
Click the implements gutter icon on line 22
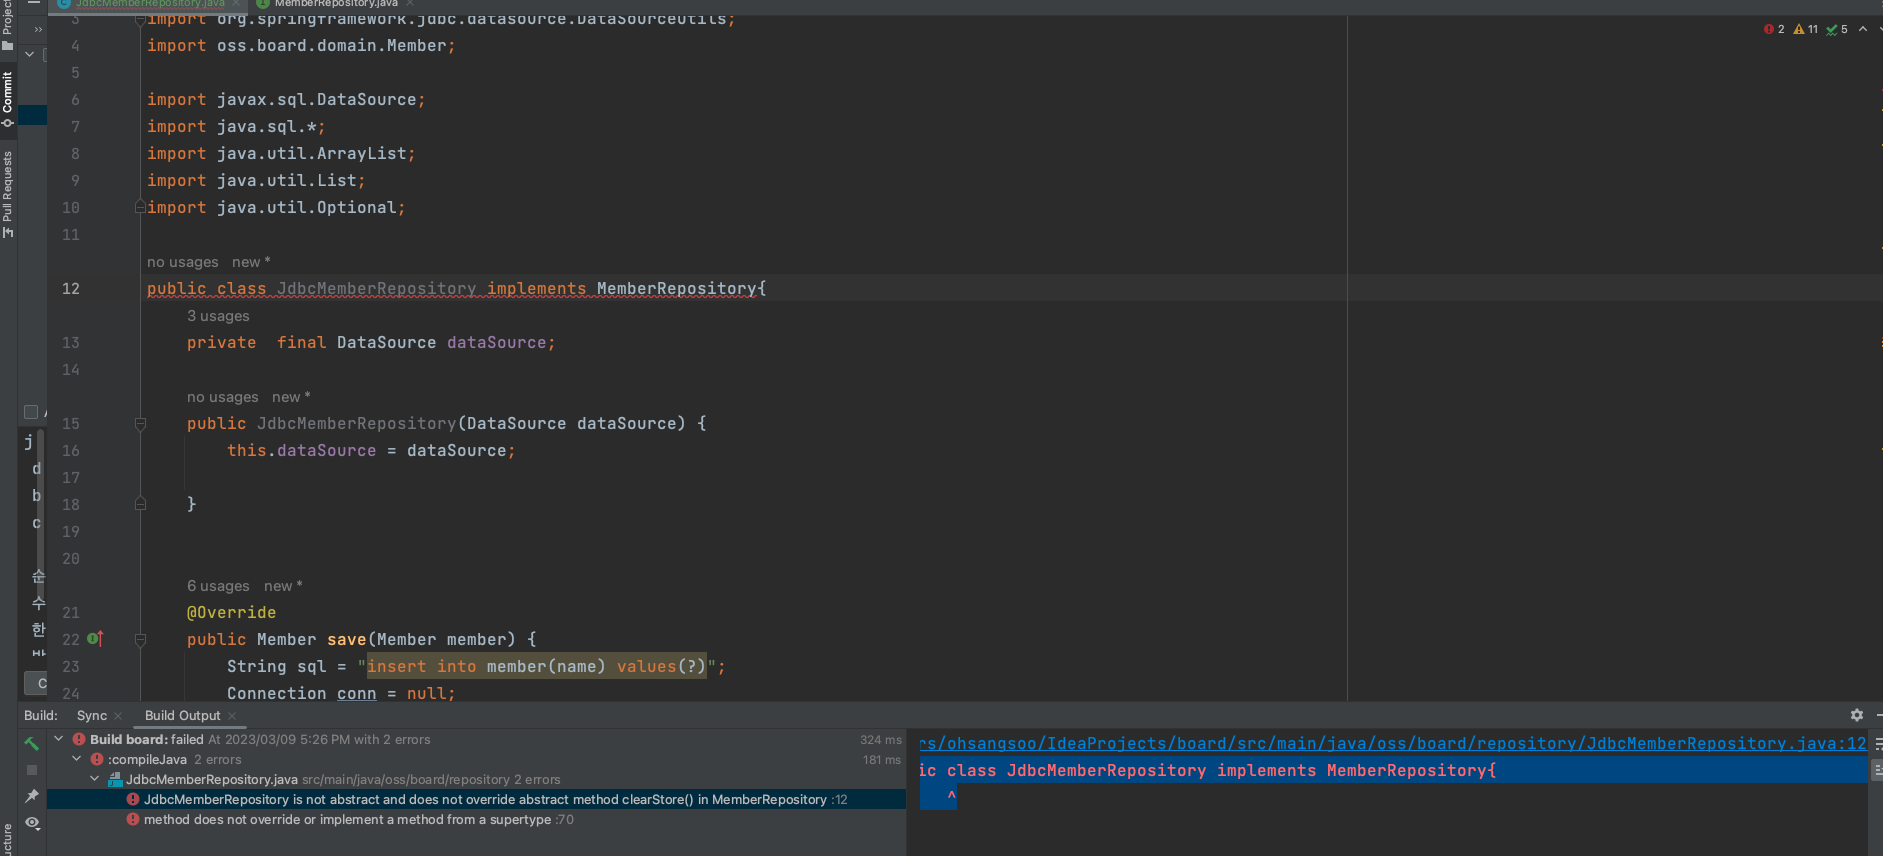pos(95,639)
